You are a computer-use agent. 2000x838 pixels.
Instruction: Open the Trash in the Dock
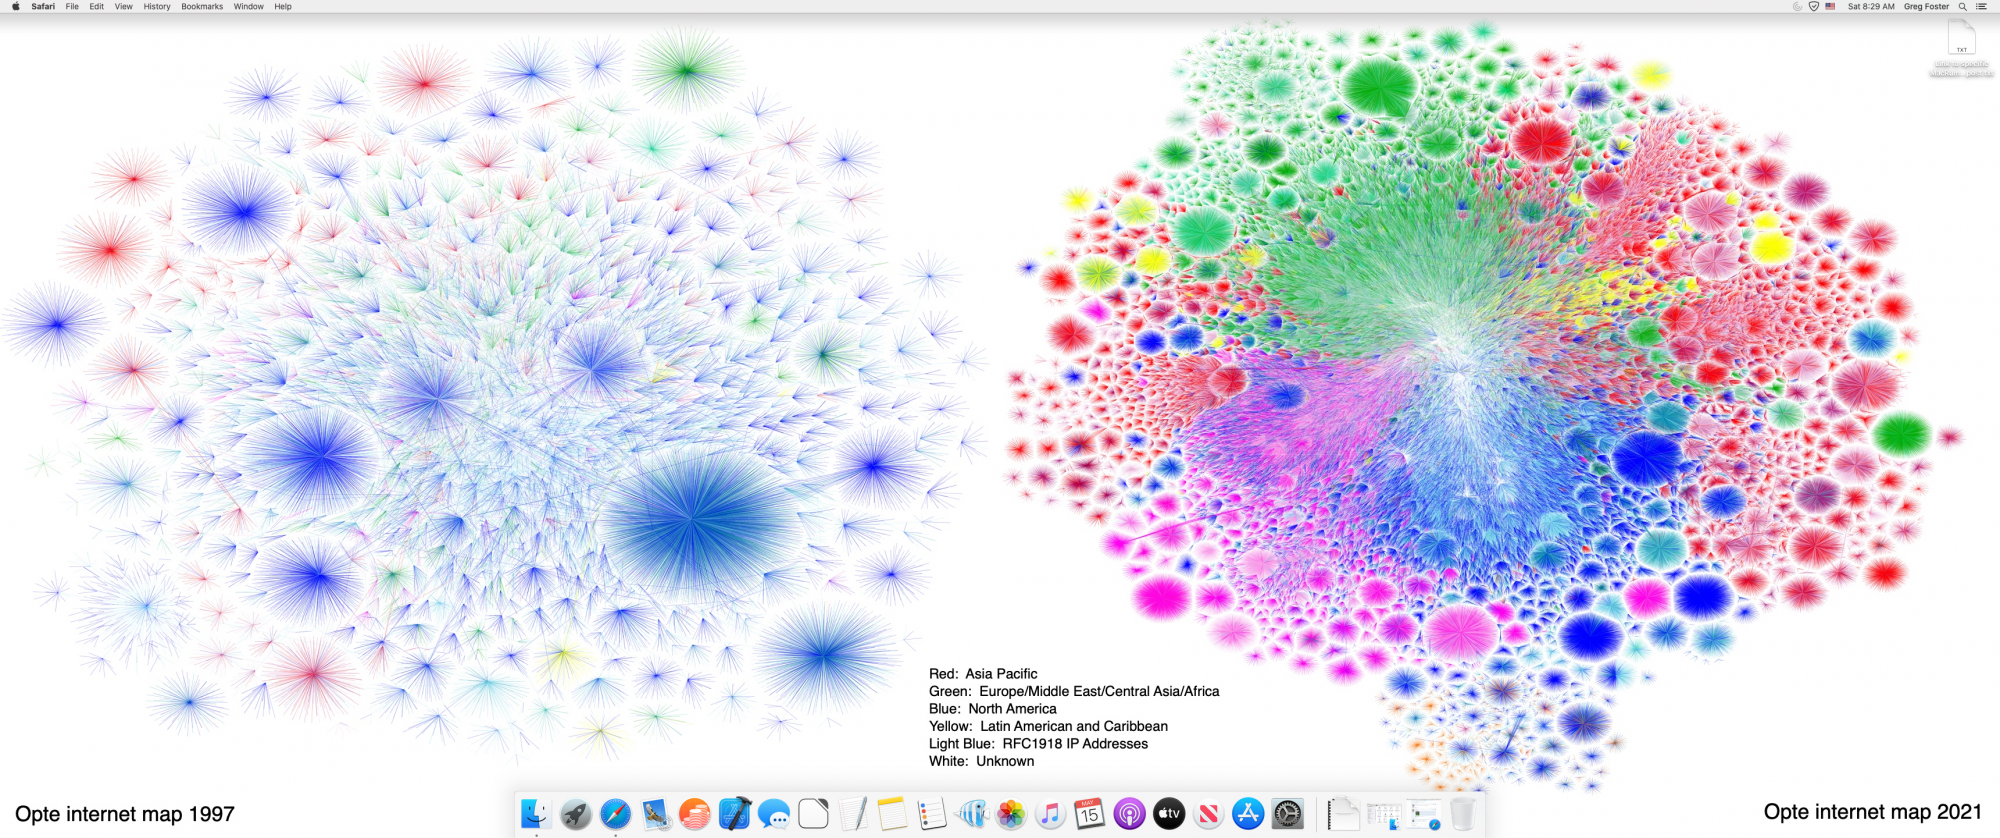1463,814
